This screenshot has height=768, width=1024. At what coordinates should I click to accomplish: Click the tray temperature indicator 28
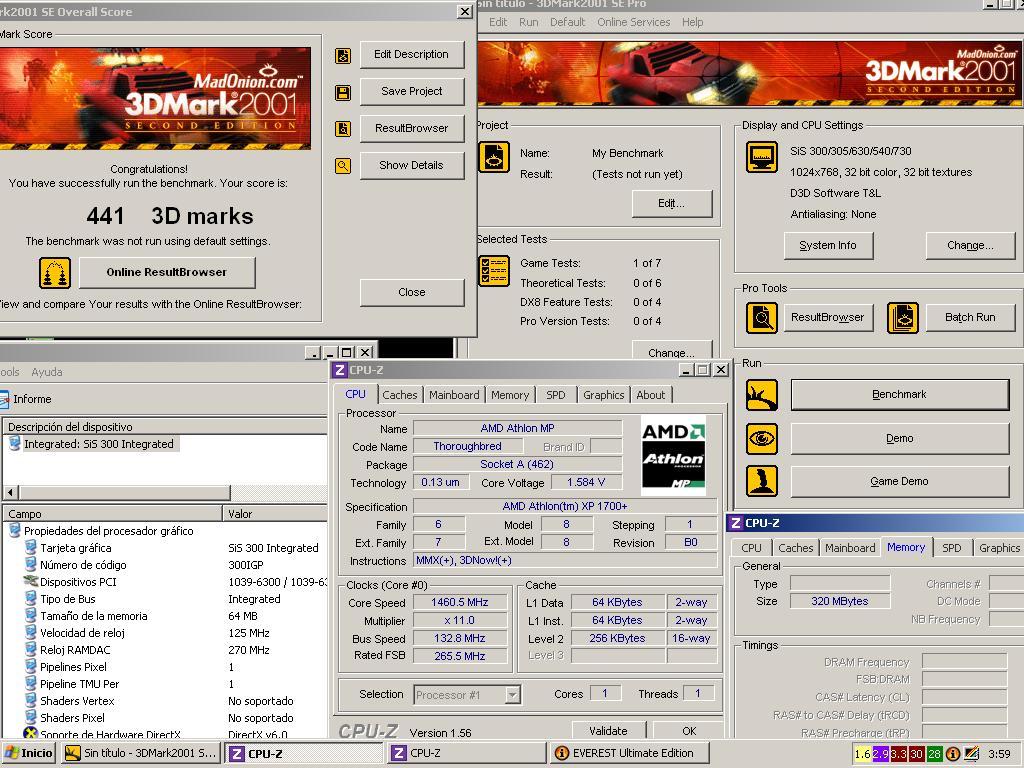point(935,754)
